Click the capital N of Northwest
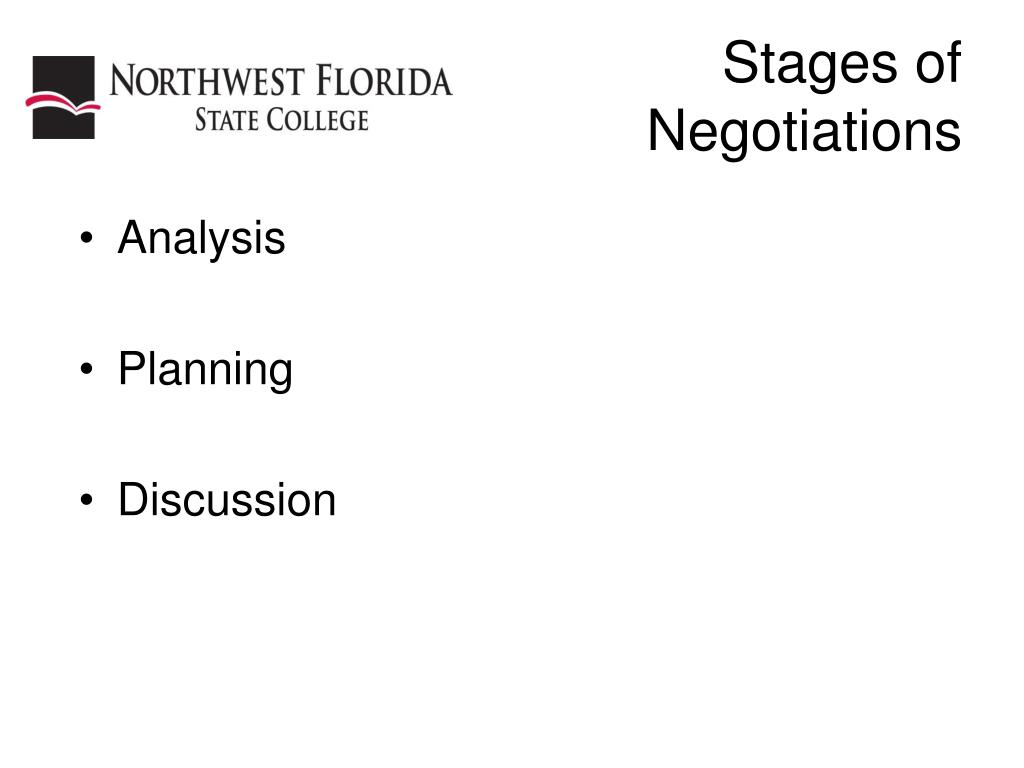Viewport: 1024px width, 768px height. point(123,82)
